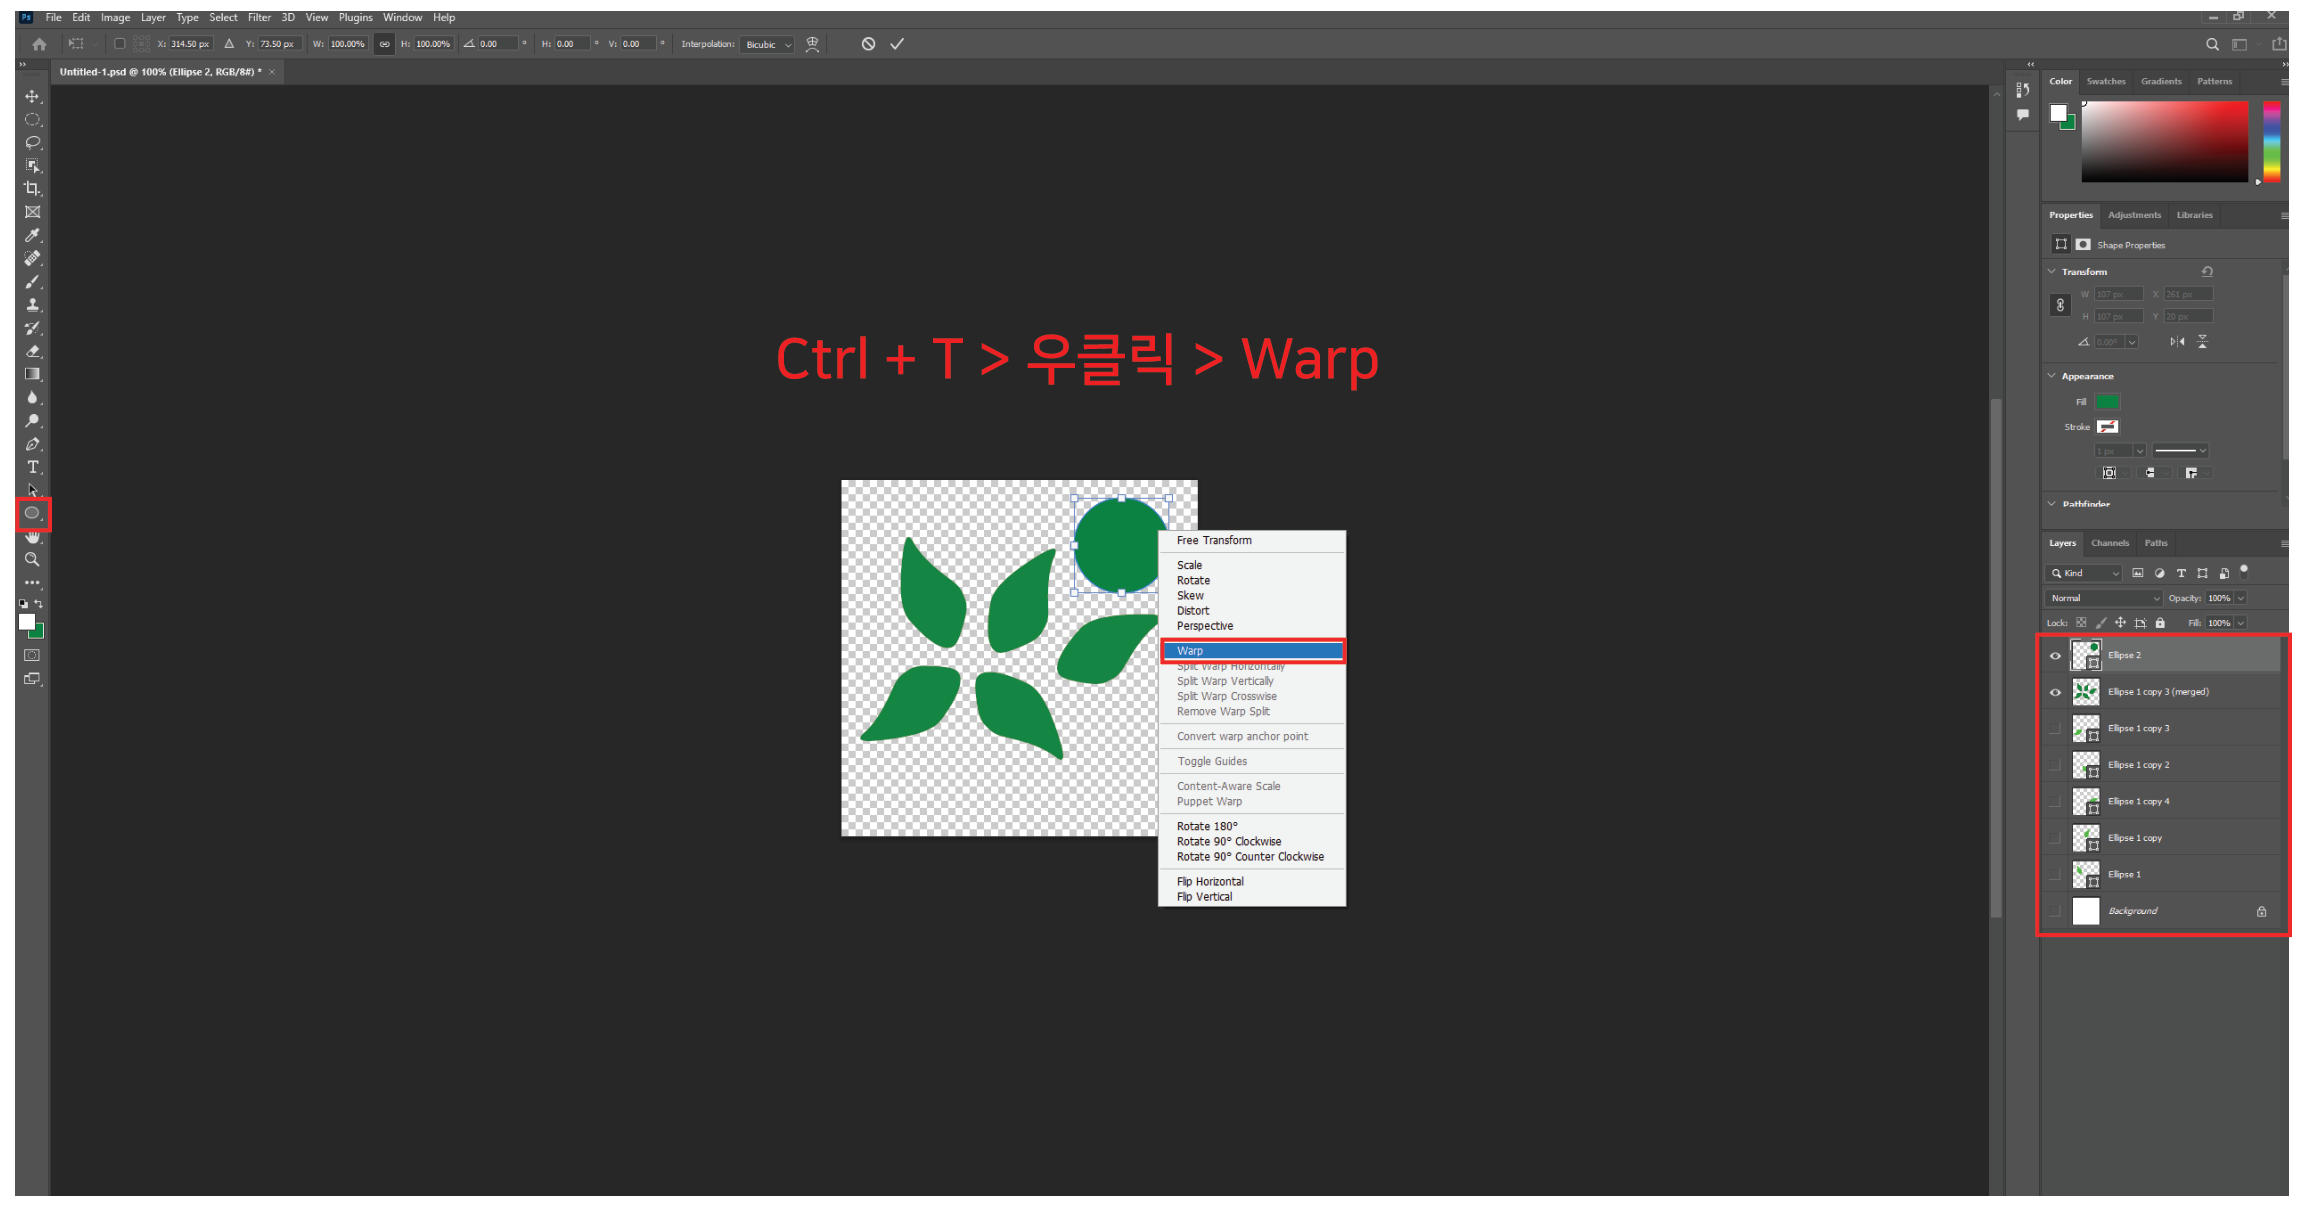
Task: Select the Dodge tool
Action: pyautogui.click(x=32, y=420)
